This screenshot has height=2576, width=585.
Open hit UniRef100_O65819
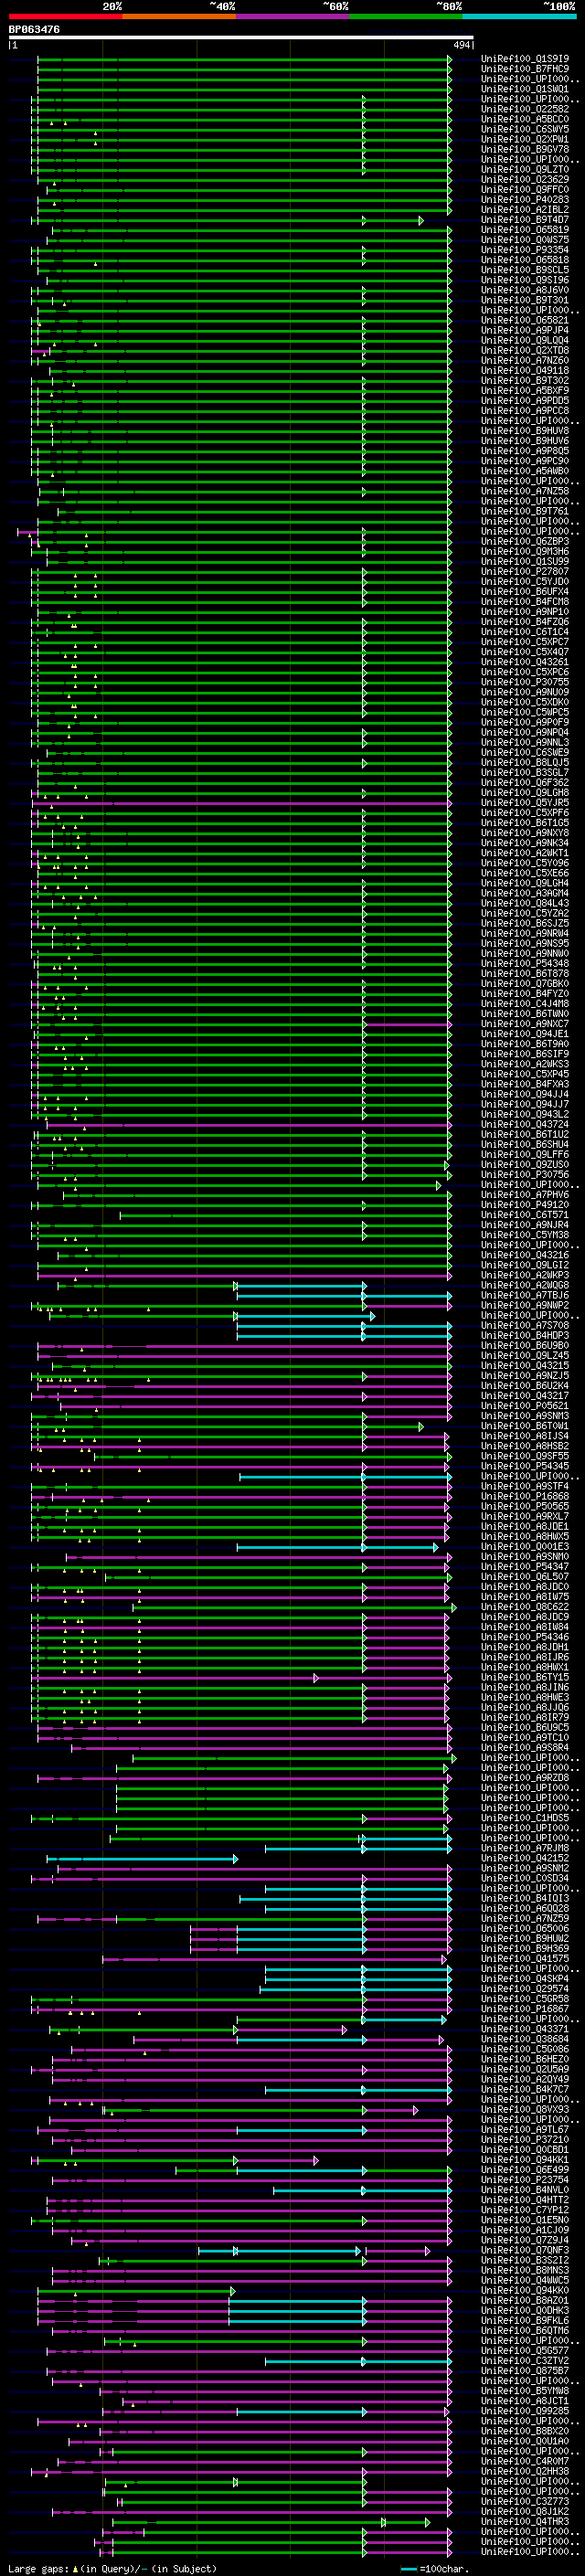pyautogui.click(x=525, y=230)
